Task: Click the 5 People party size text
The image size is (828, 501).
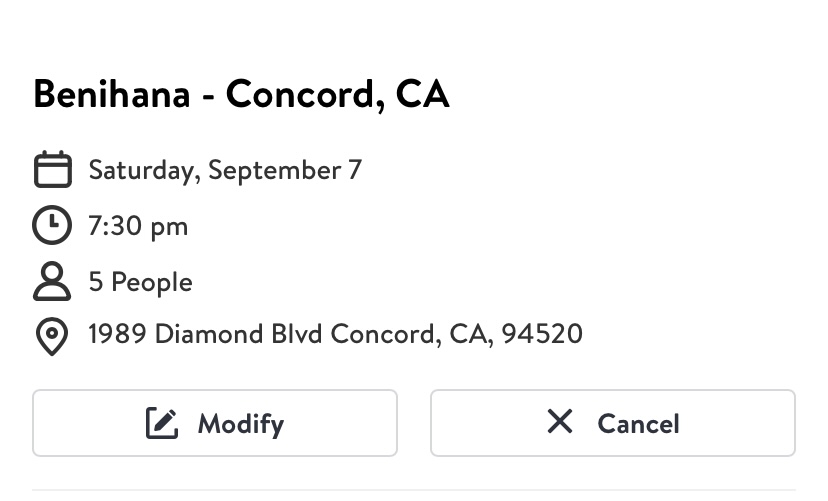Action: point(140,282)
